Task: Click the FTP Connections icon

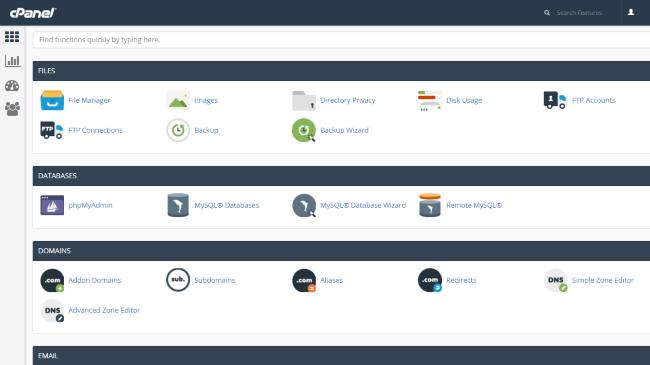Action: pos(52,130)
